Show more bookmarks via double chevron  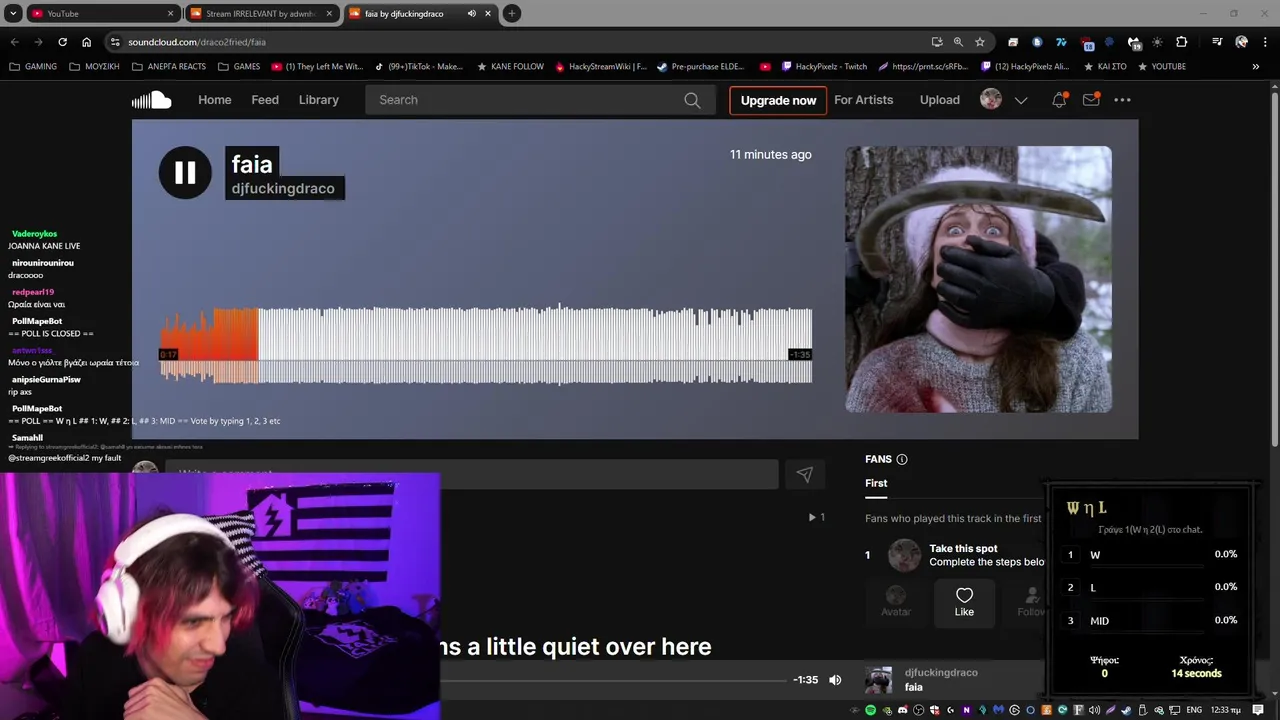1255,67
